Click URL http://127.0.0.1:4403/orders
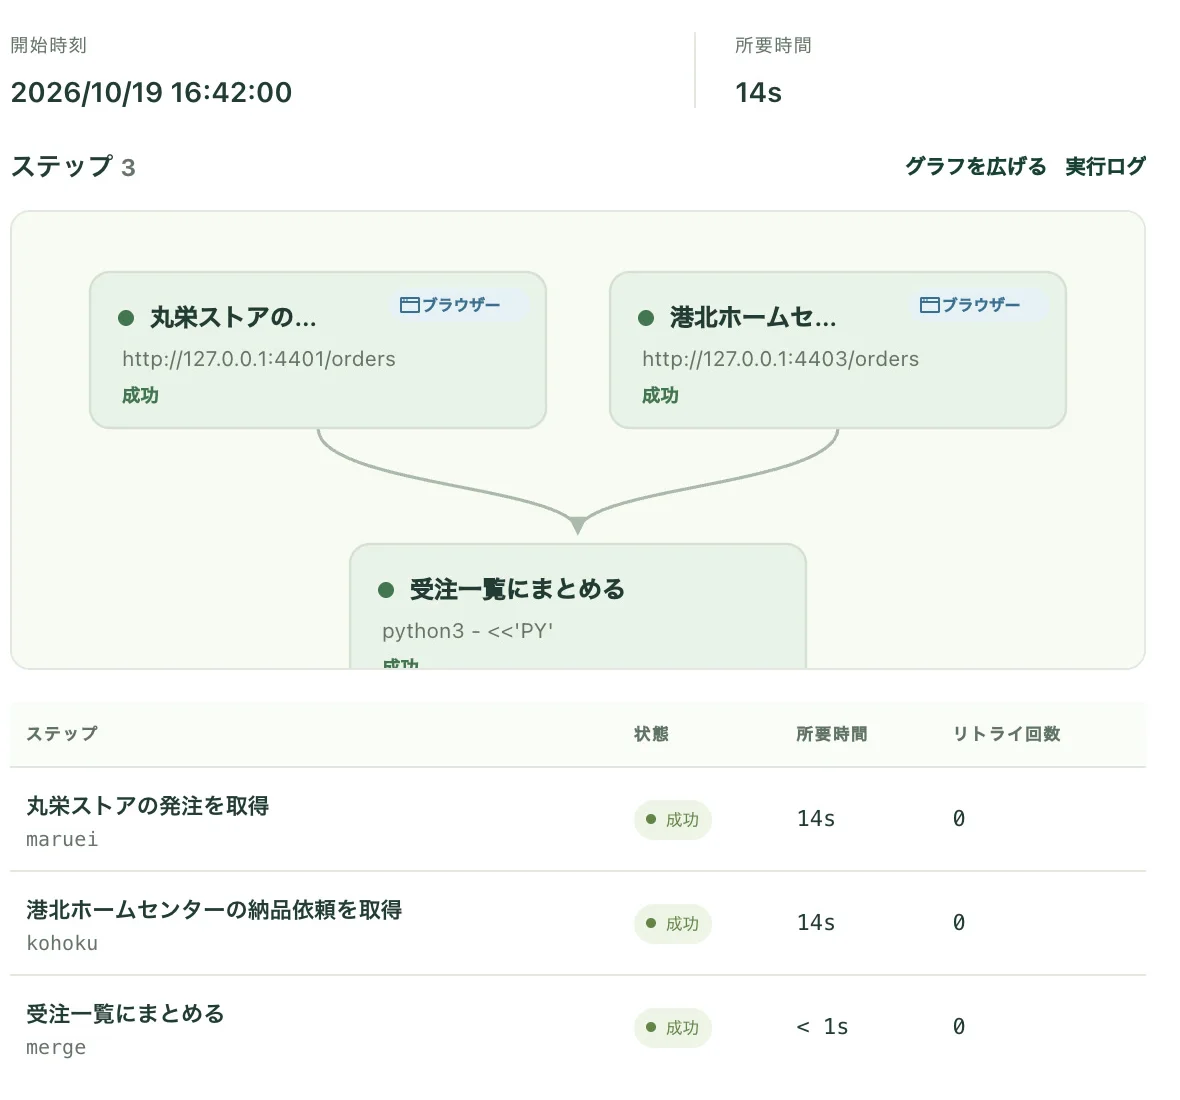 coord(780,359)
